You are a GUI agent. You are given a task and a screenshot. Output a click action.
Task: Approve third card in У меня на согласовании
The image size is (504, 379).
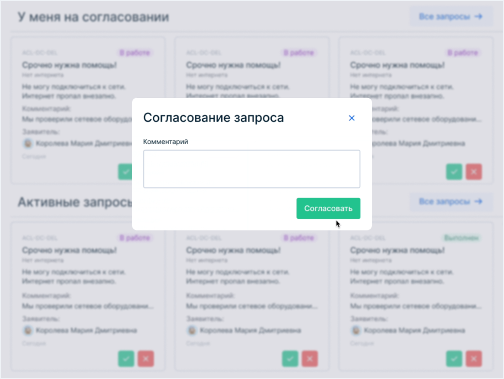click(454, 172)
